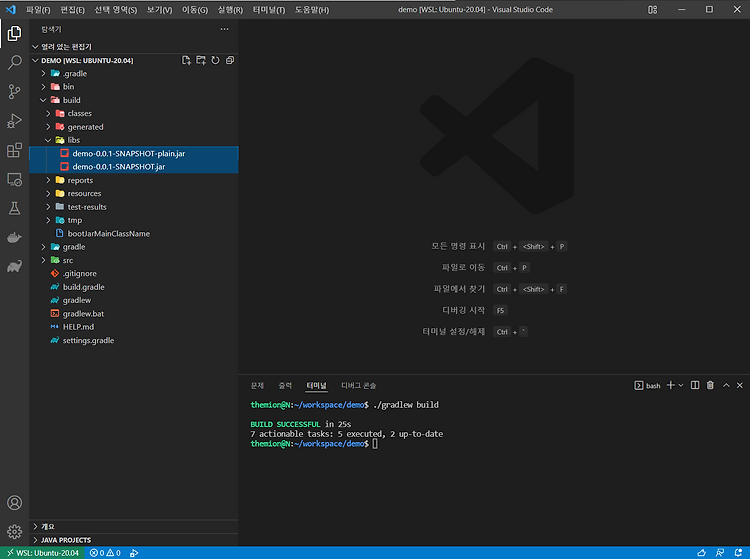This screenshot has height=559, width=750.
Task: Click the terminal prompt input area
Action: tap(375, 444)
